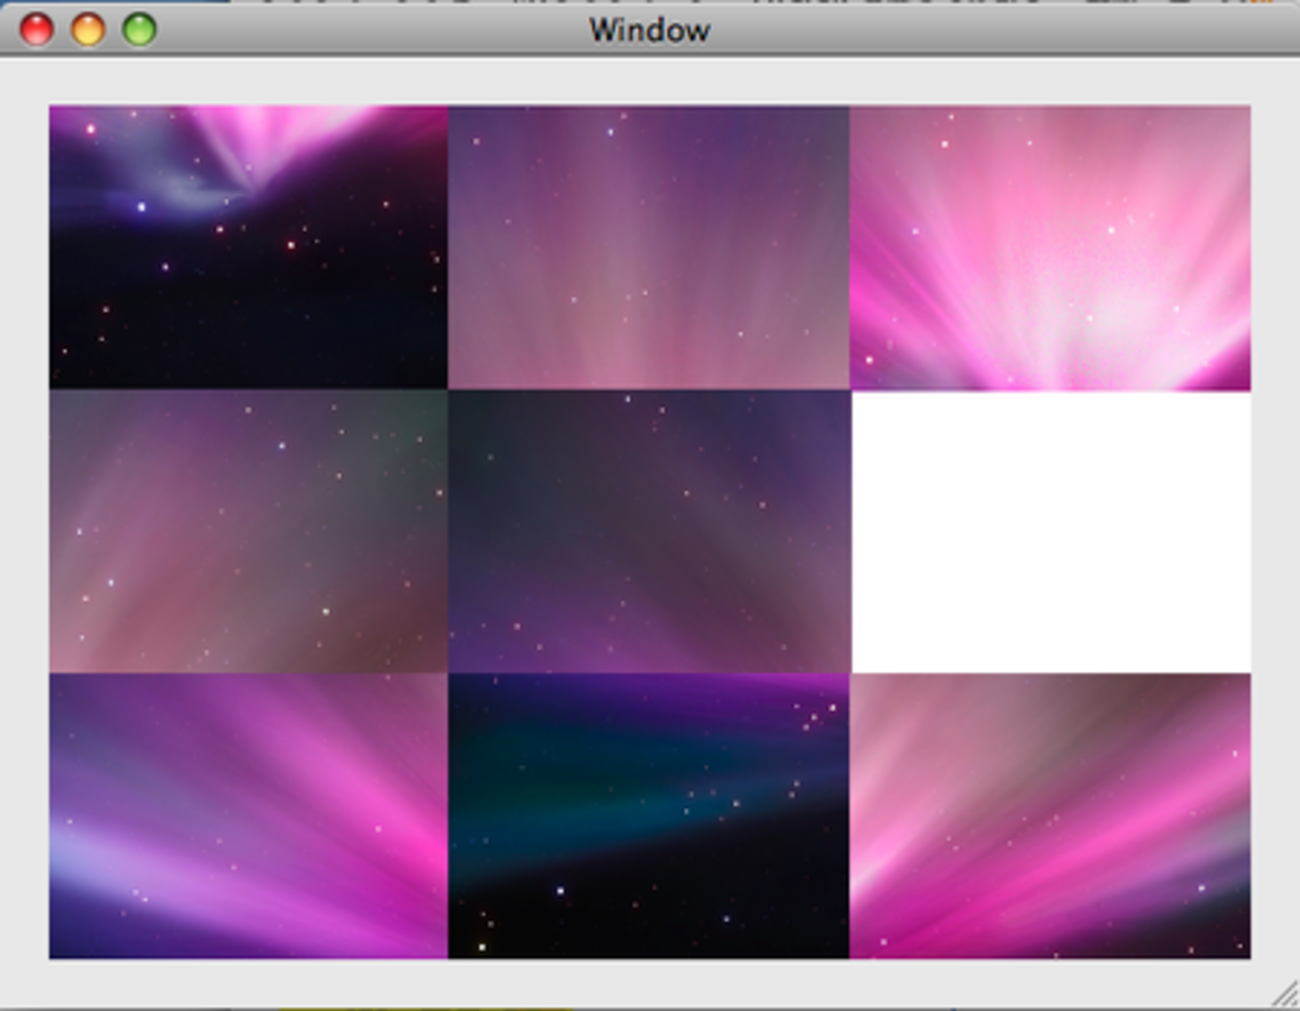Click empty title bar area right of "Window"
This screenshot has height=1011, width=1300.
[950, 30]
